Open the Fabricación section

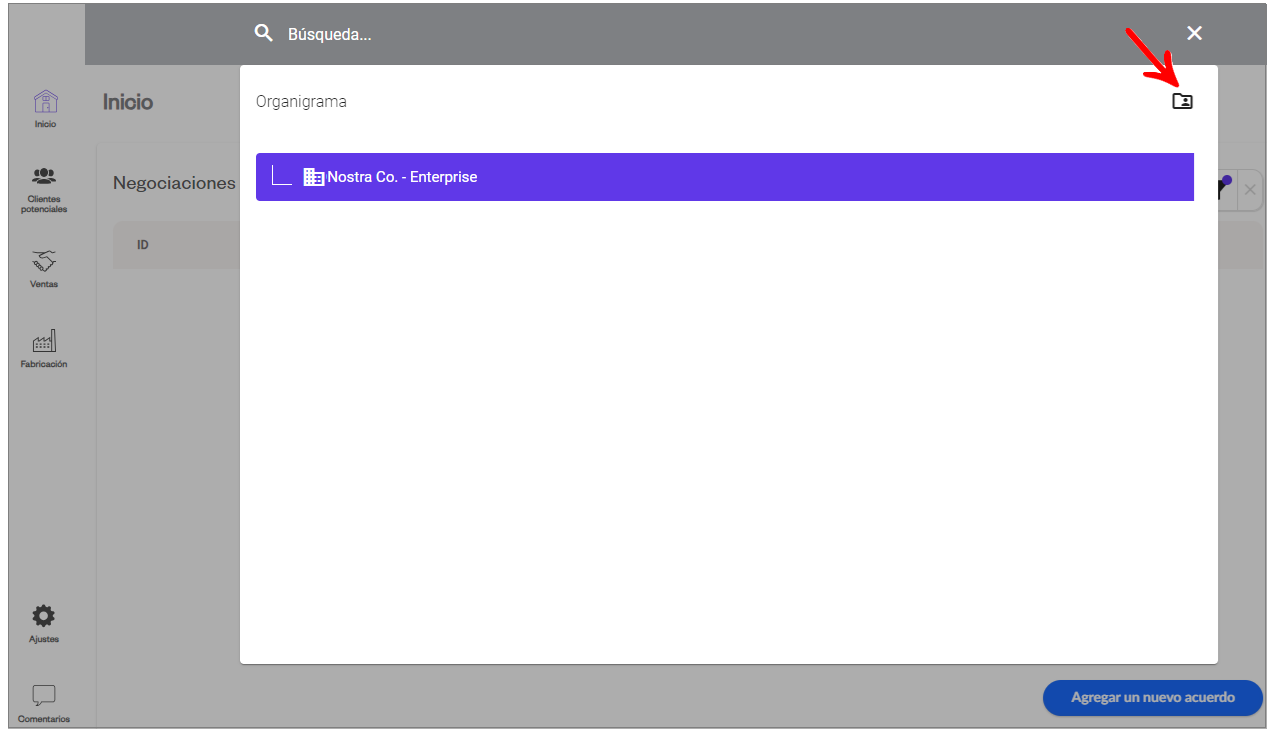(x=44, y=350)
